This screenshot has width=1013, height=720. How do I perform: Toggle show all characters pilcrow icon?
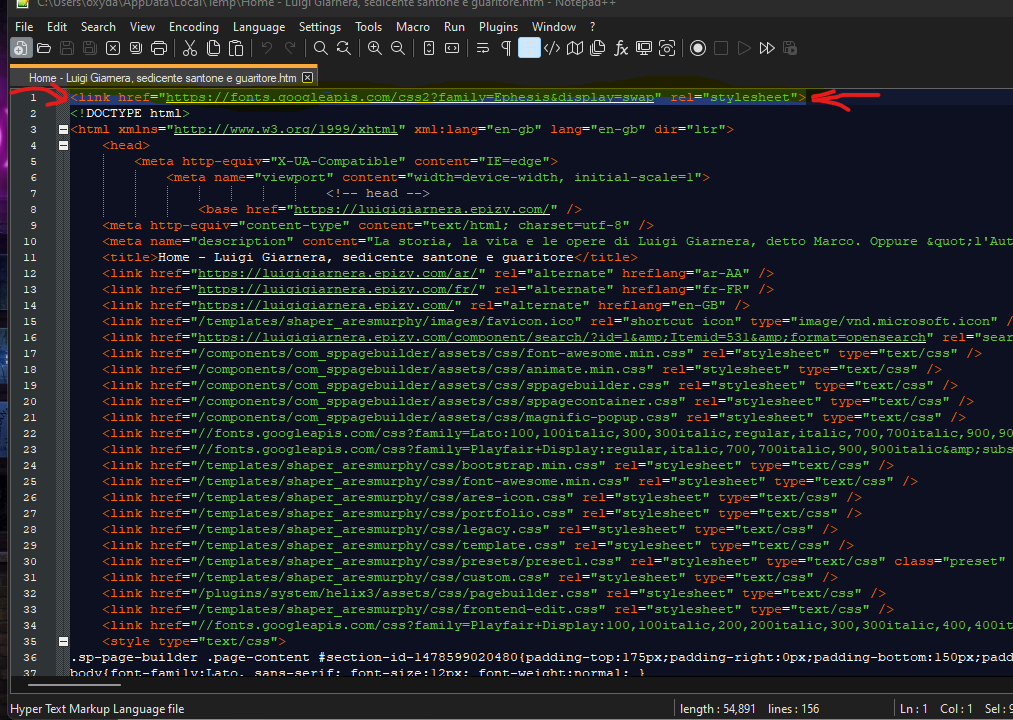506,48
